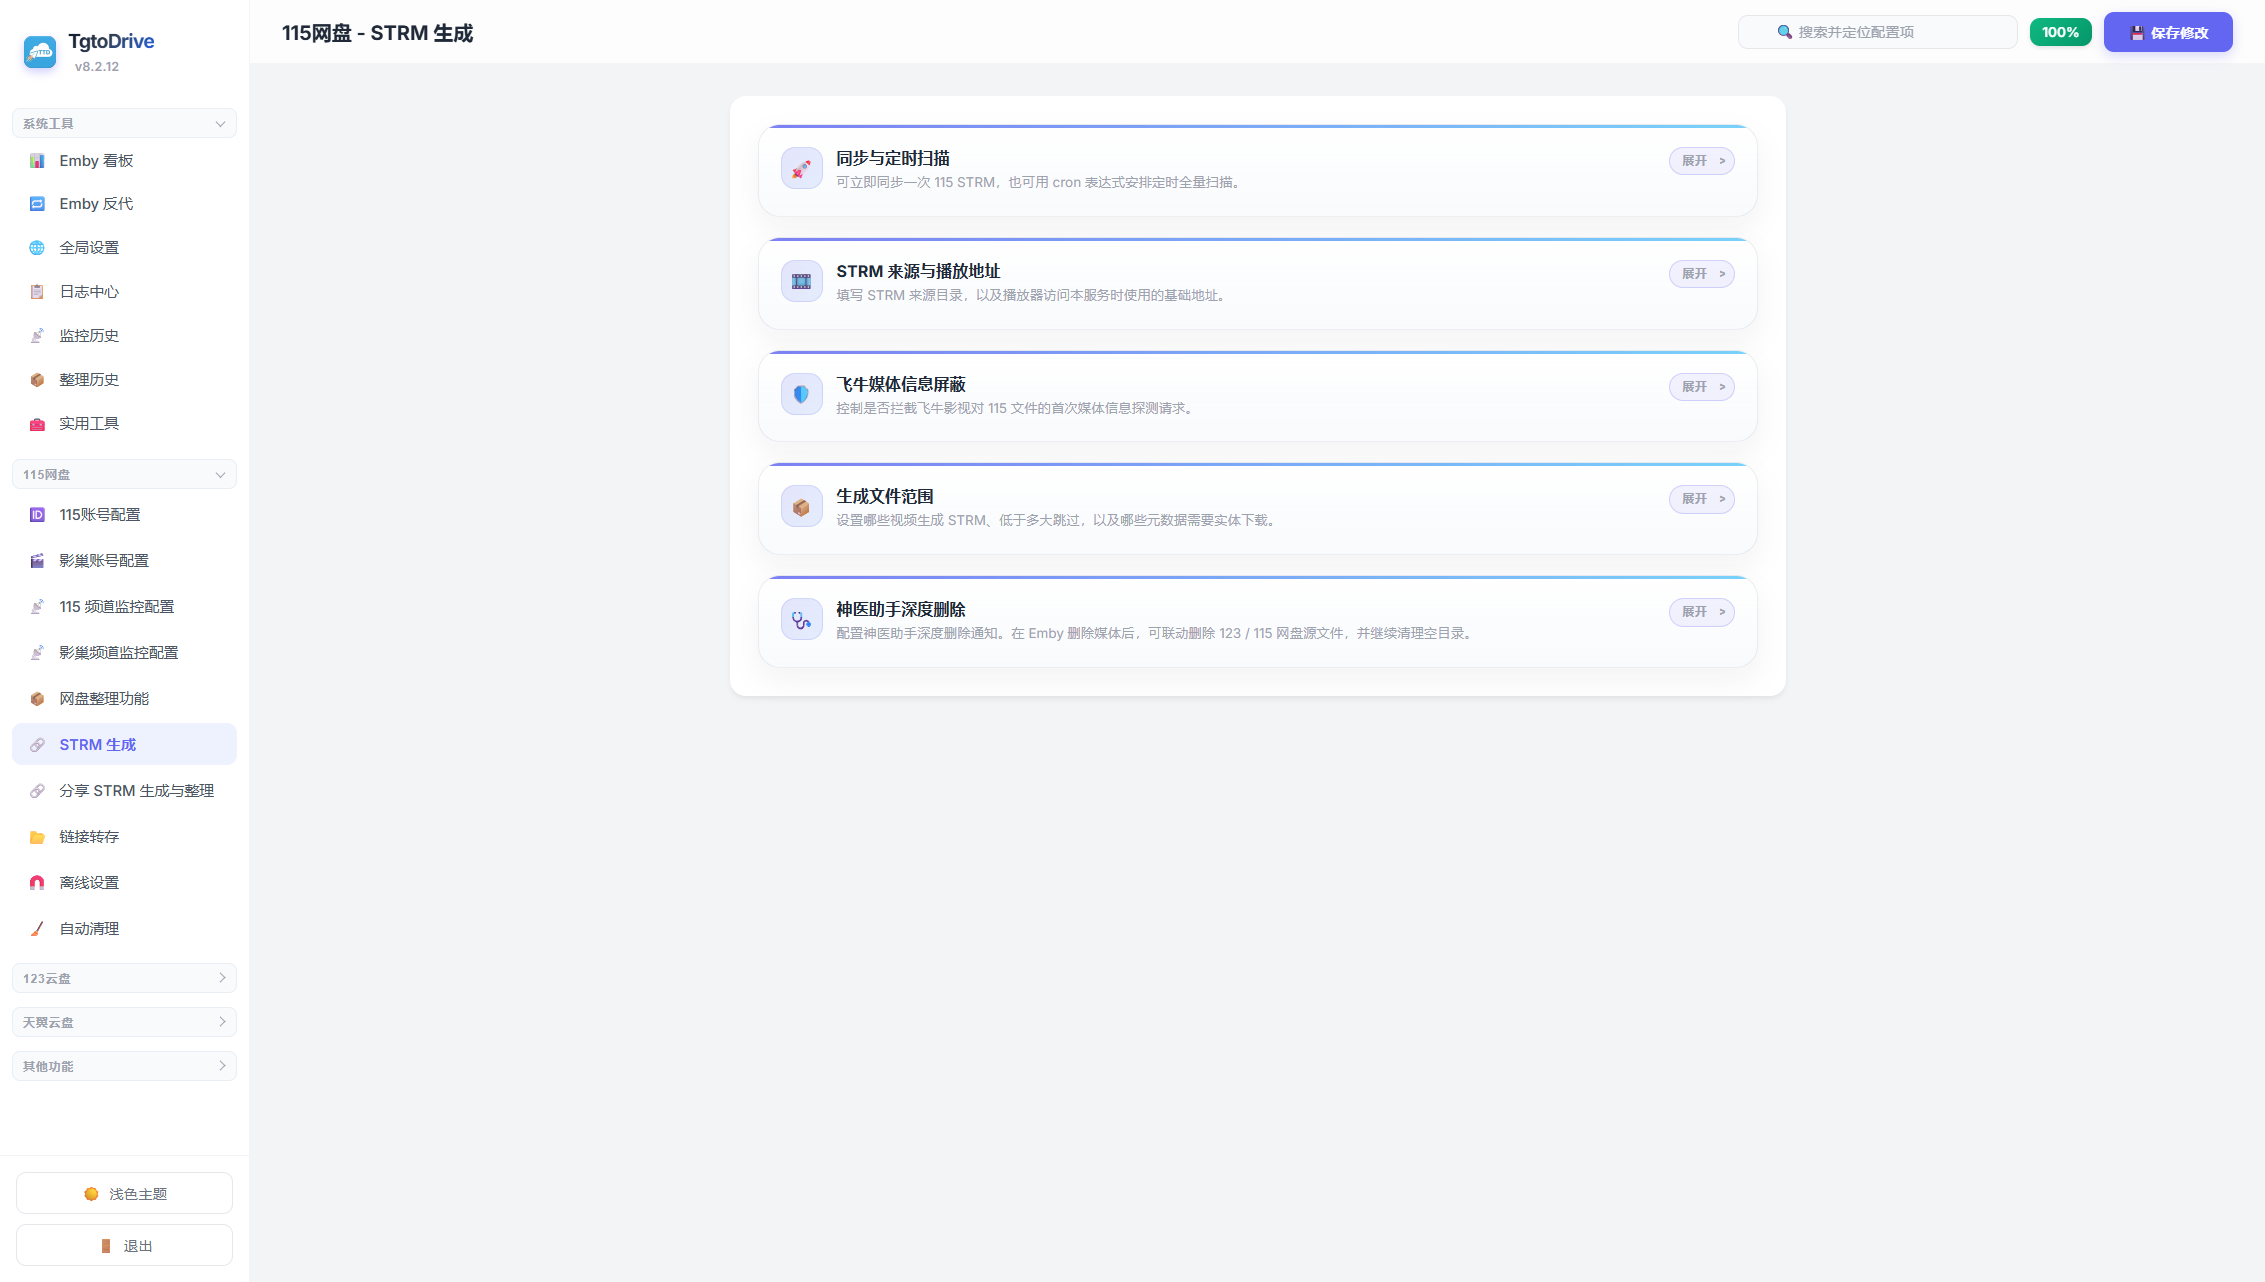This screenshot has height=1282, width=2265.
Task: Open the 全局设置 menu item
Action: pos(124,248)
